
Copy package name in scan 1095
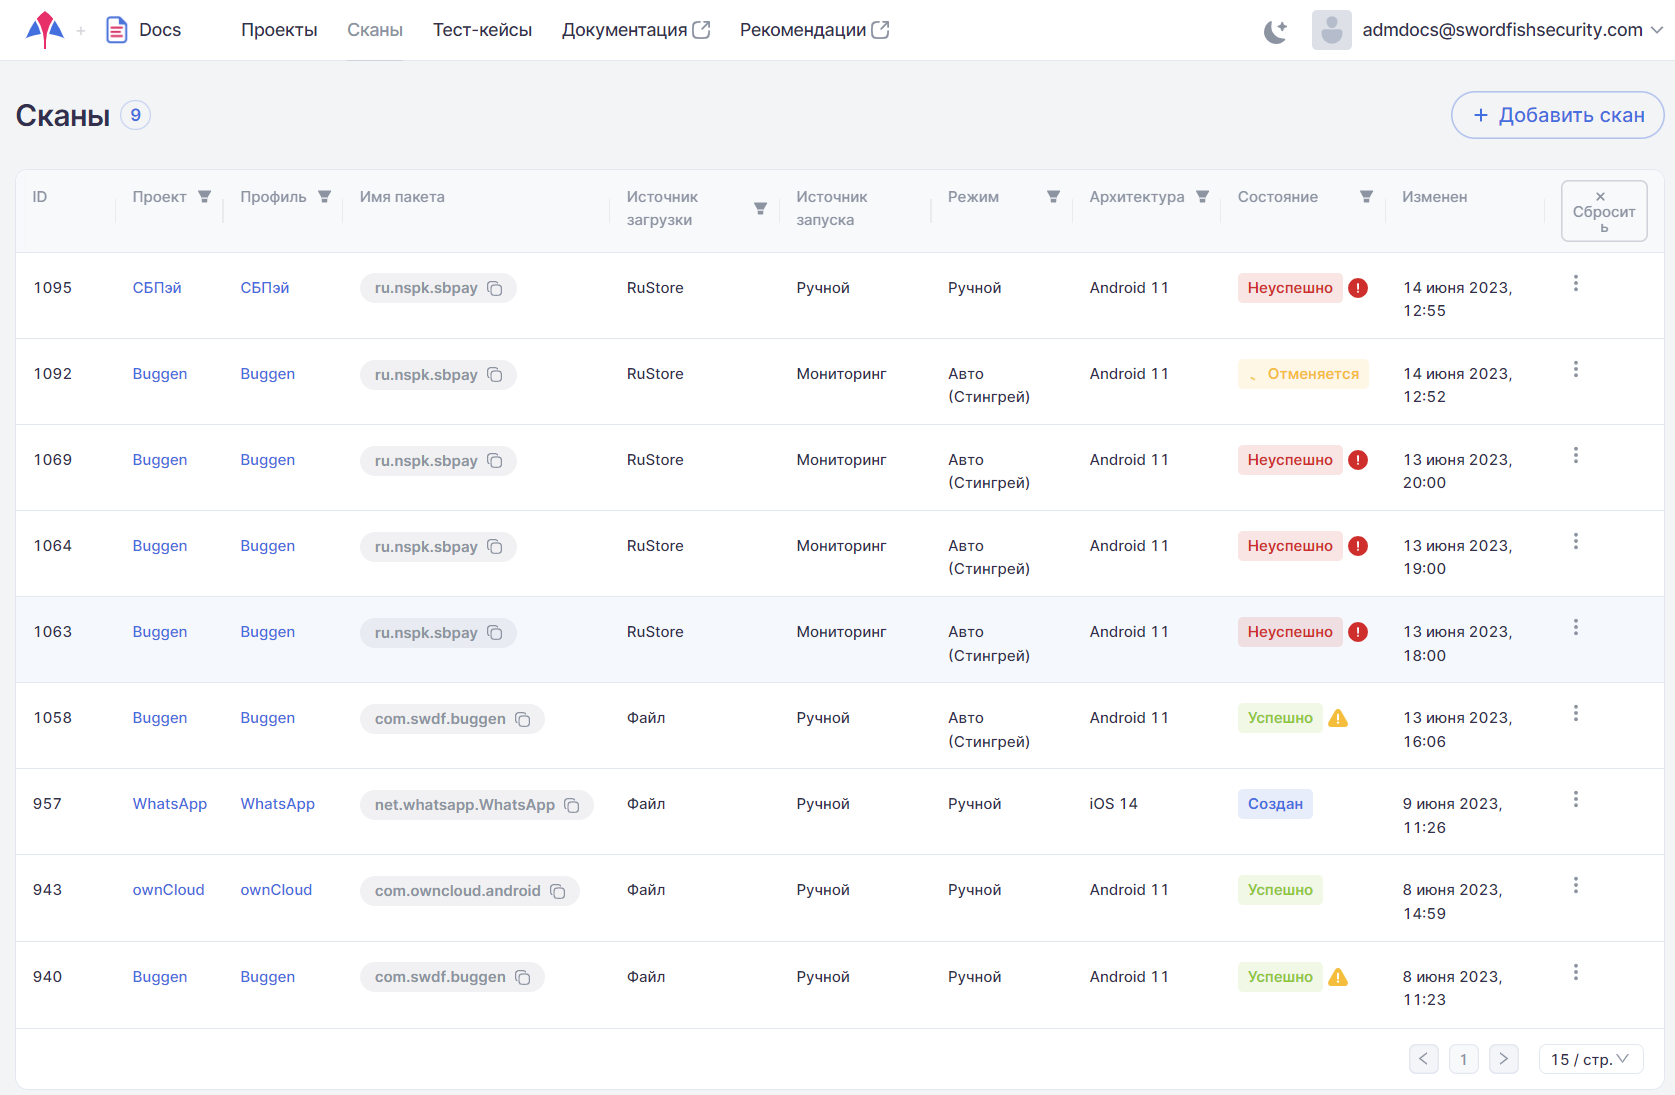[495, 288]
